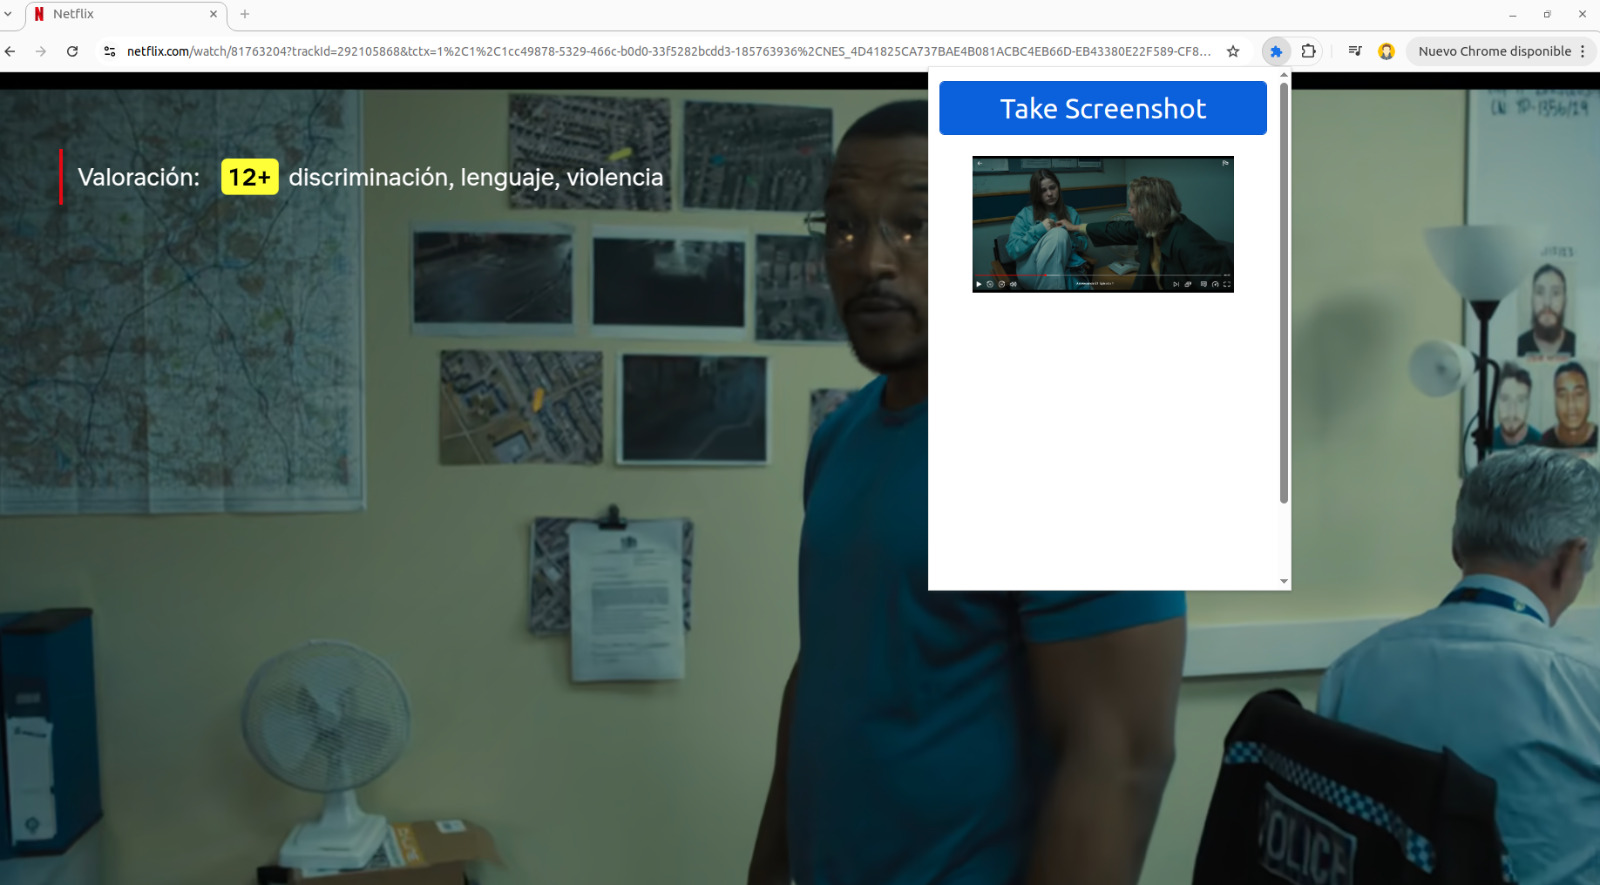Click the yellow 12+ rating badge

[250, 177]
